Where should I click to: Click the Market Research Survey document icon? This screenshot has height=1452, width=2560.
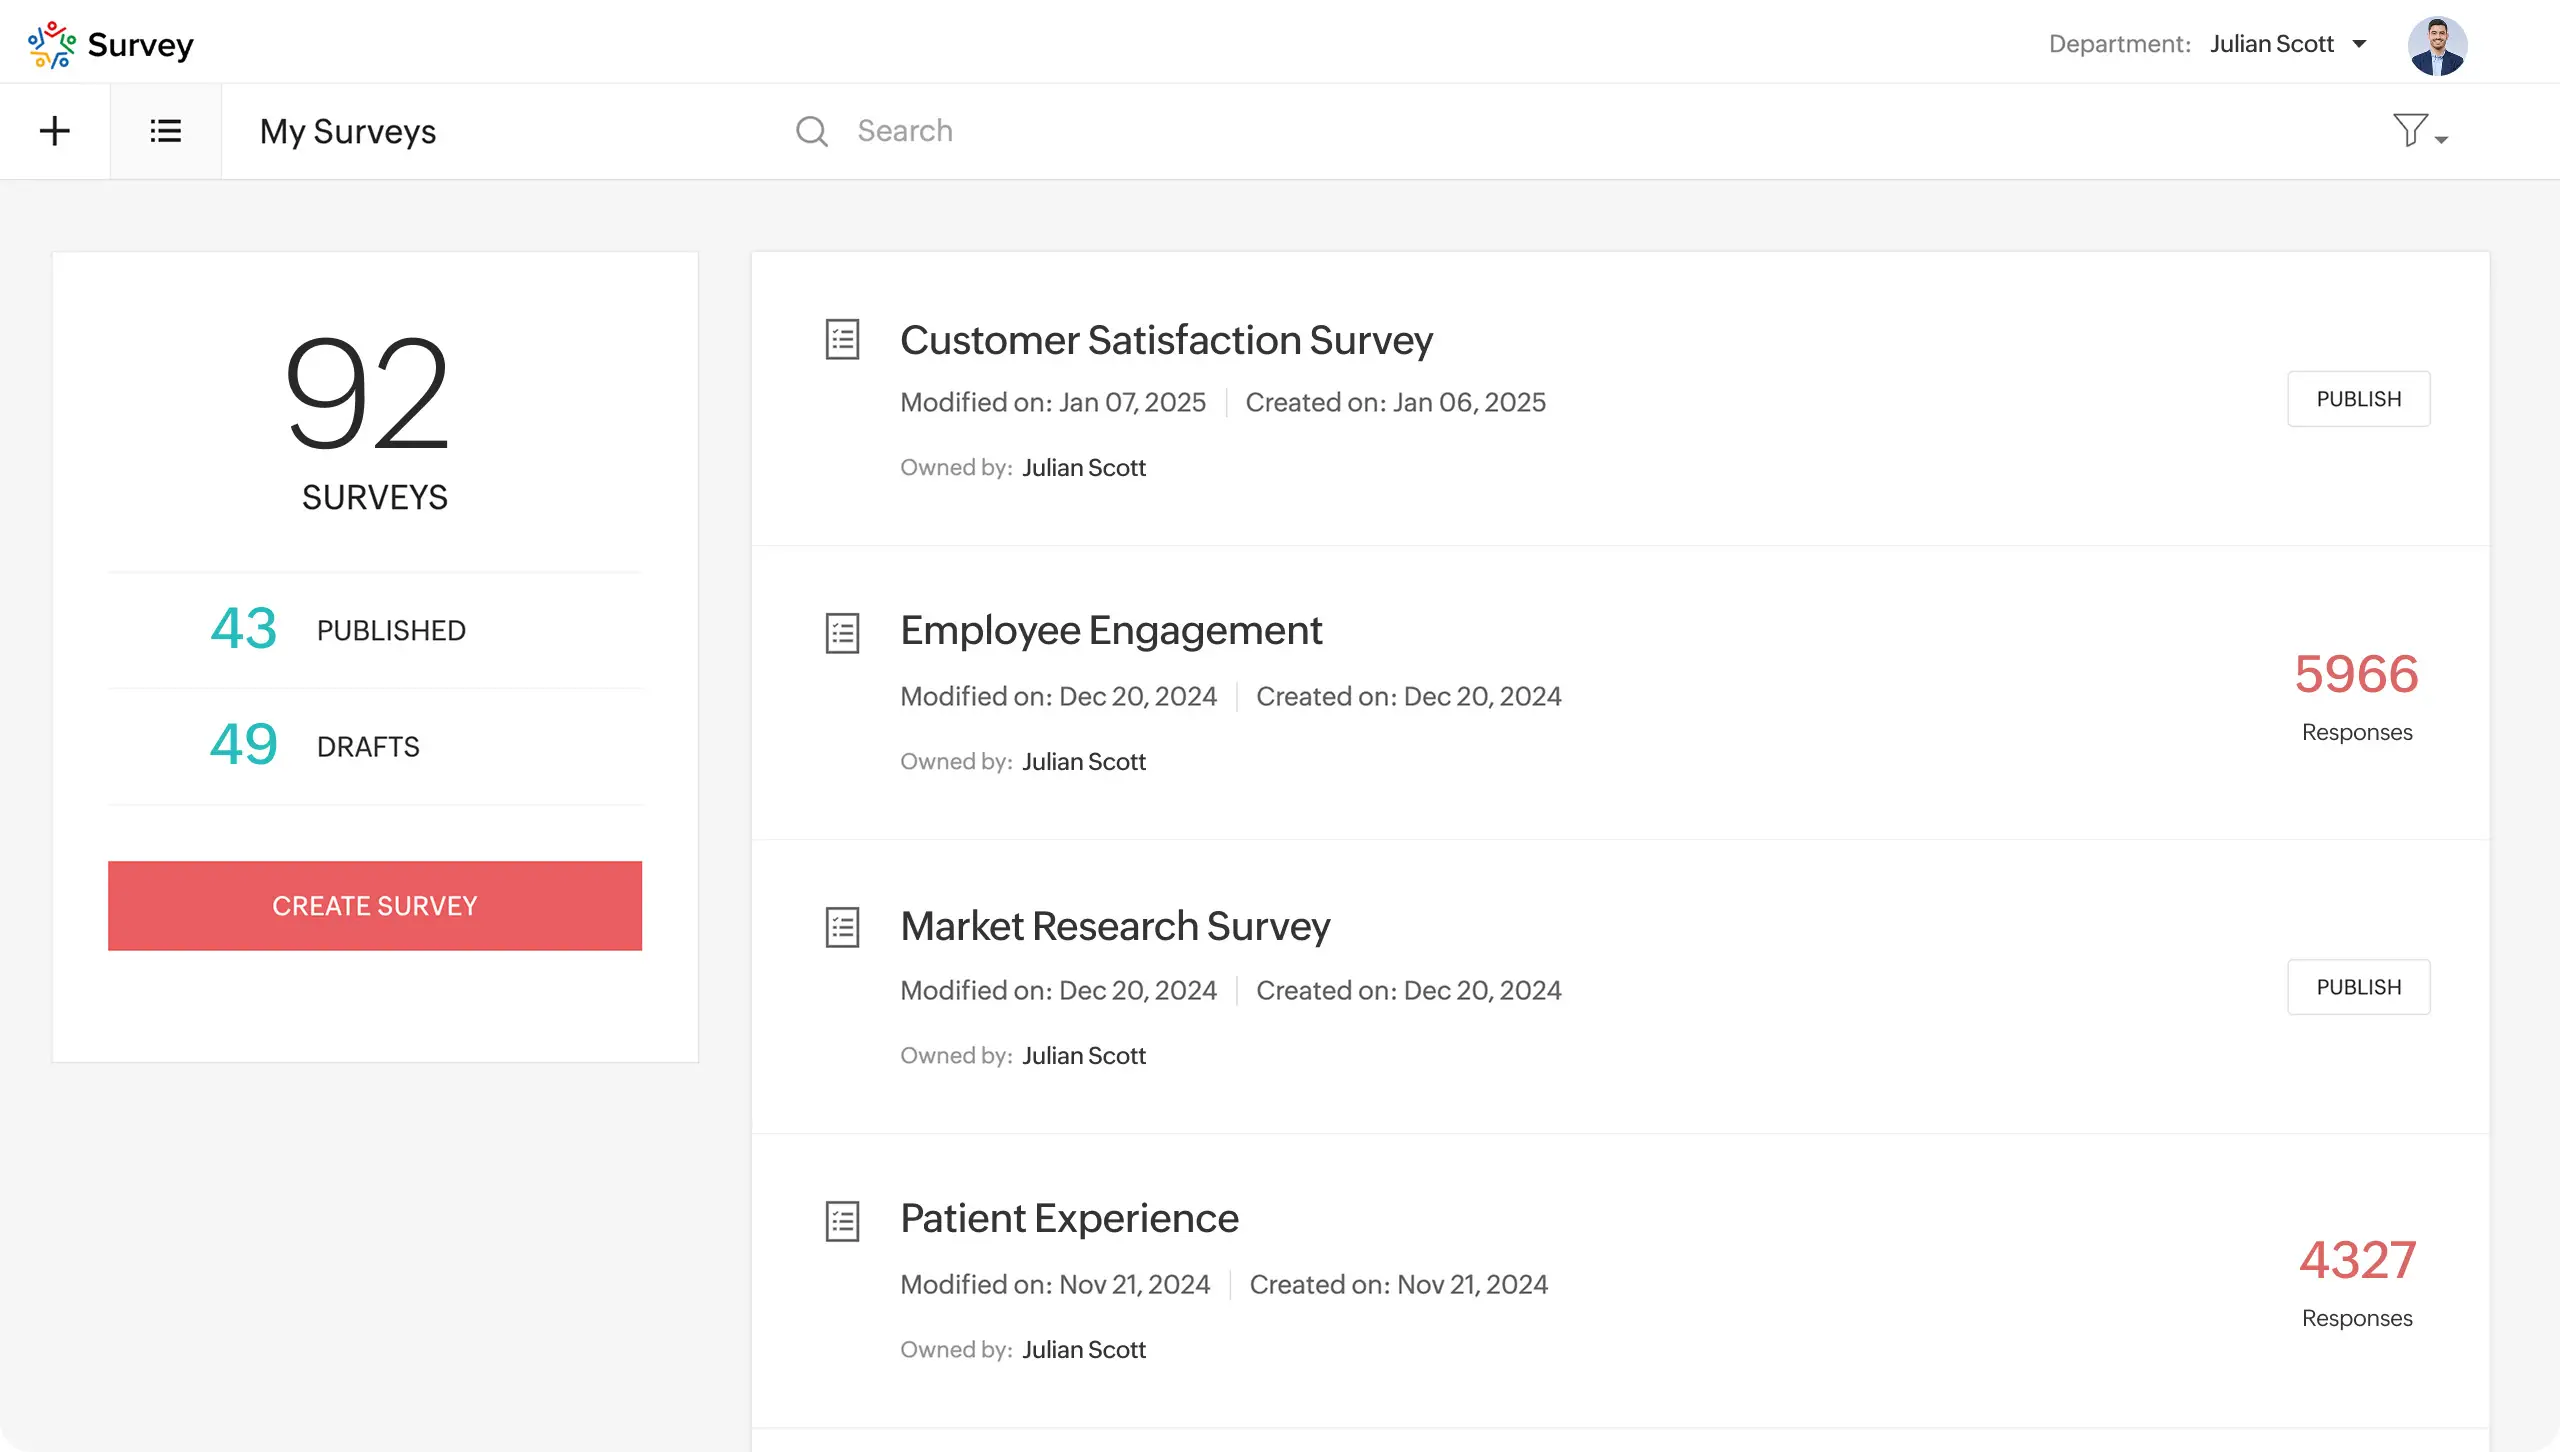[841, 927]
